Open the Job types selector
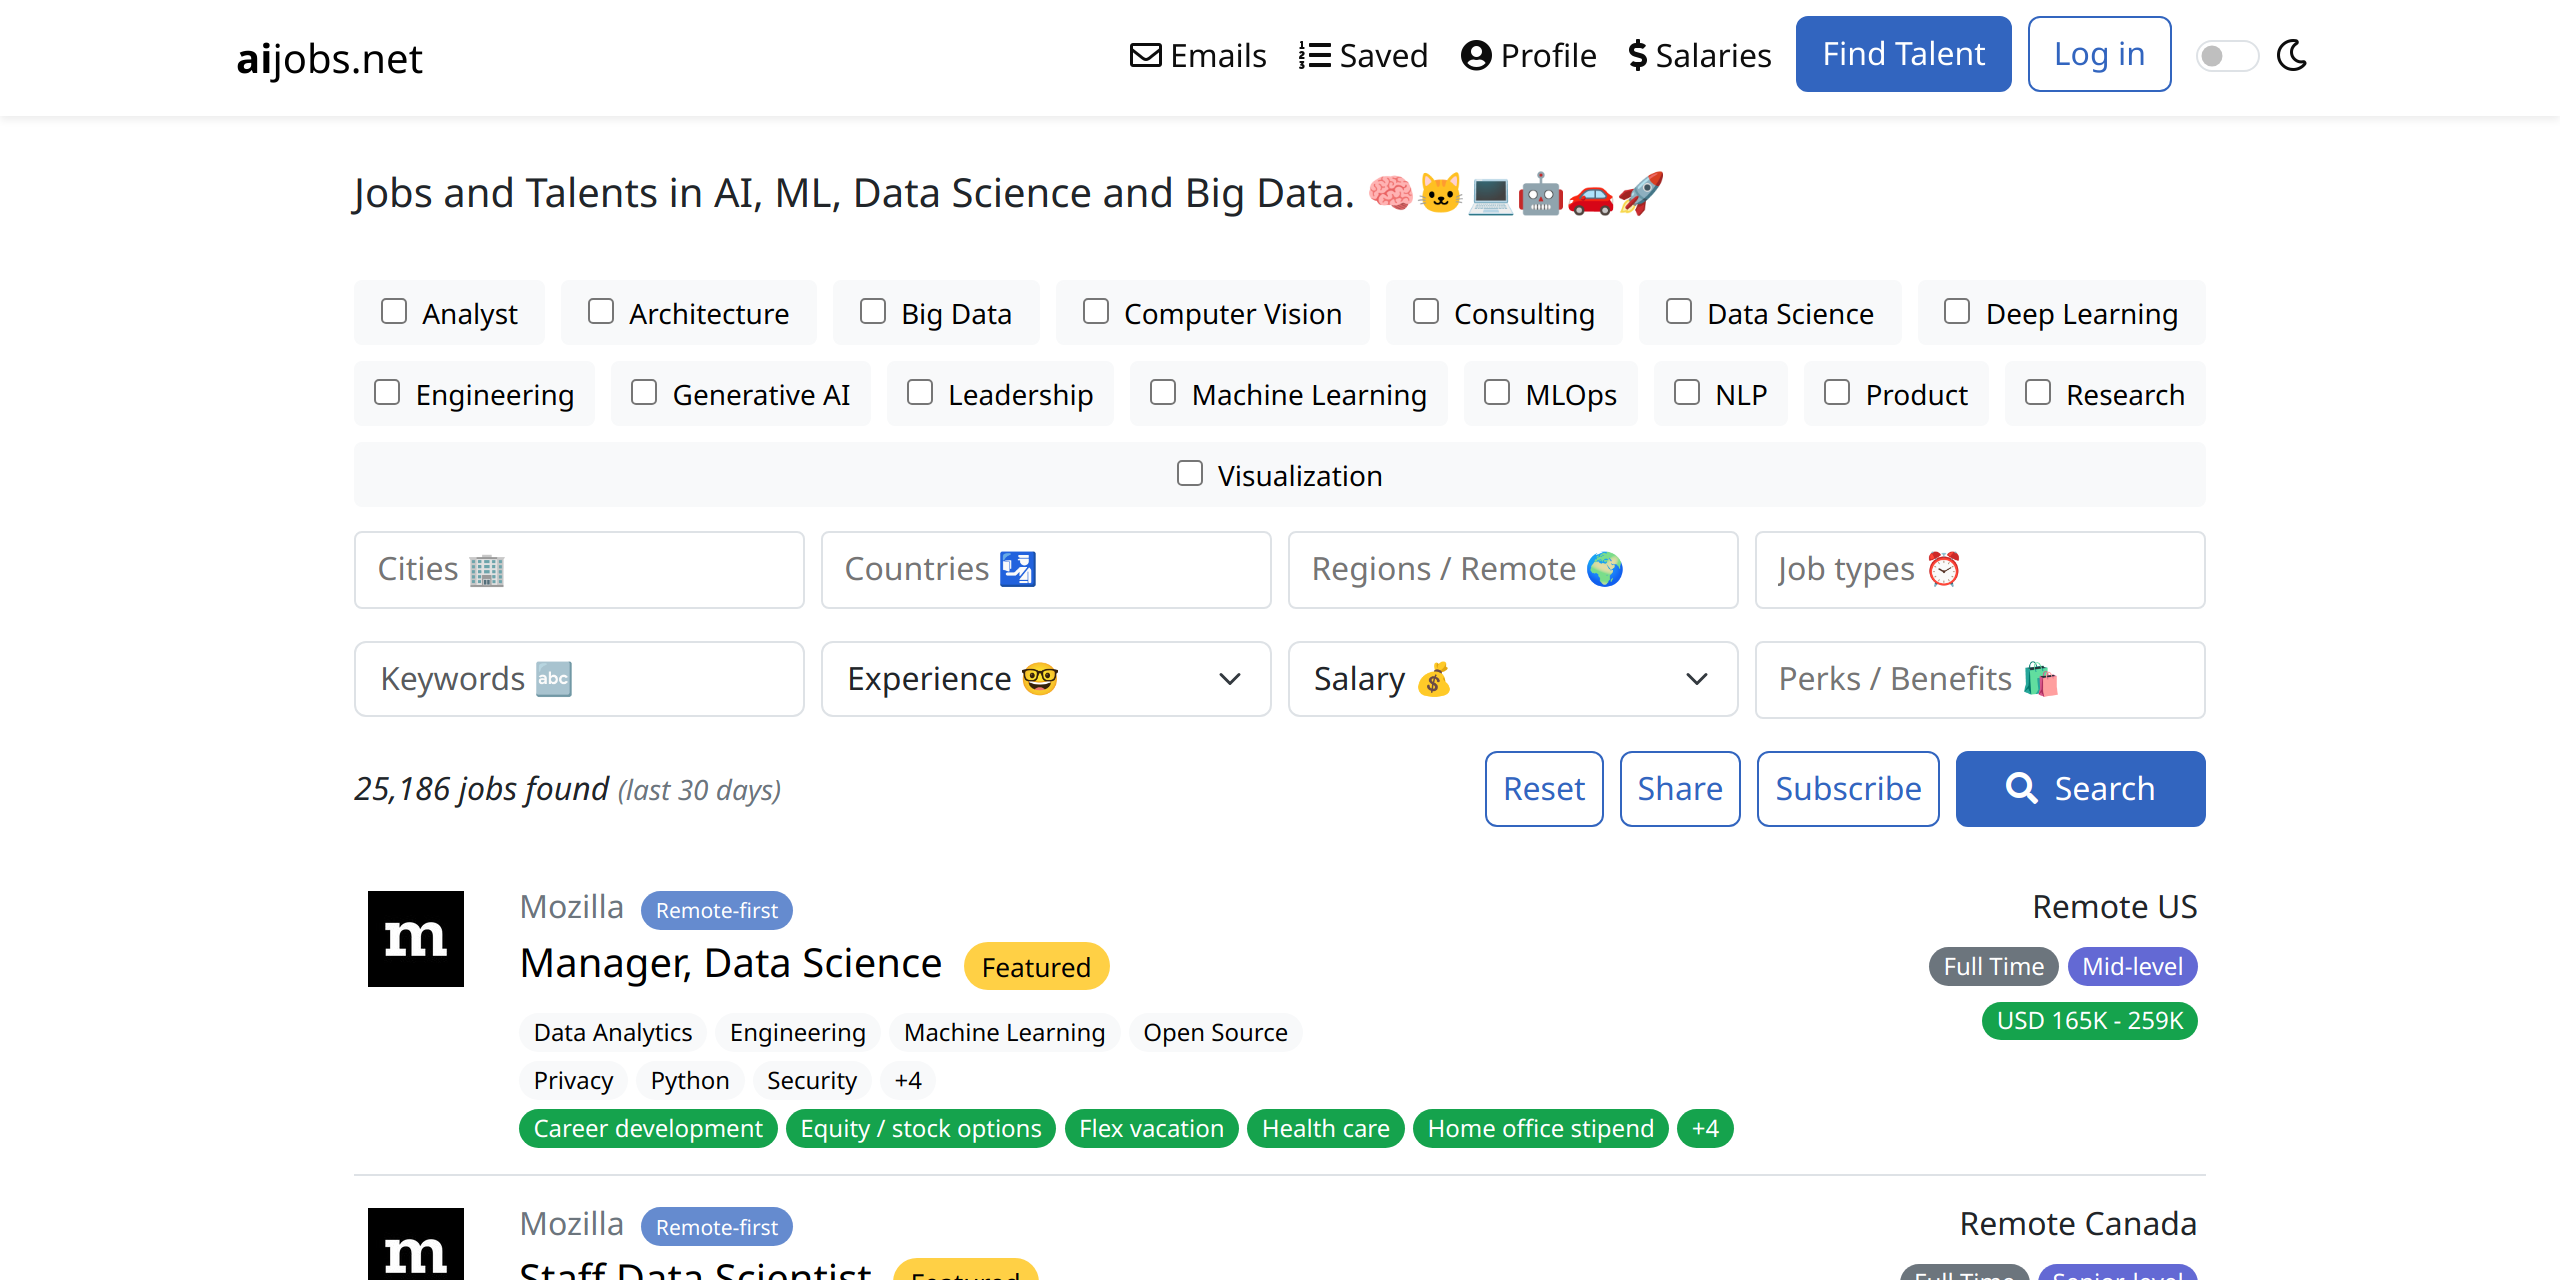 (x=1980, y=570)
